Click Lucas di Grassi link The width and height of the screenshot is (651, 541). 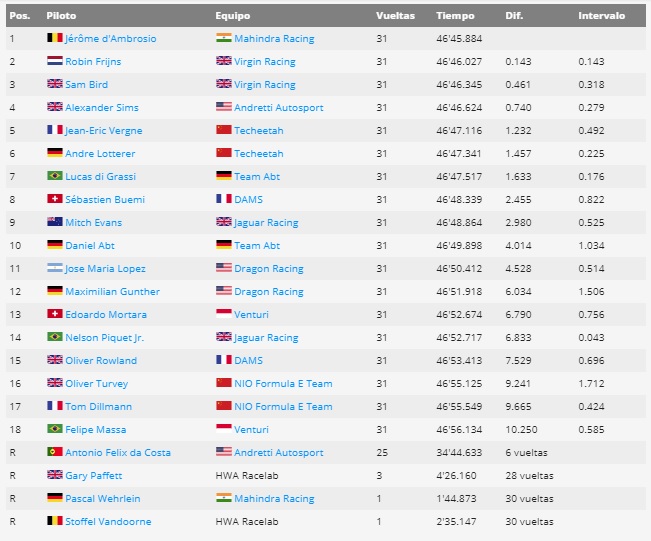click(100, 176)
